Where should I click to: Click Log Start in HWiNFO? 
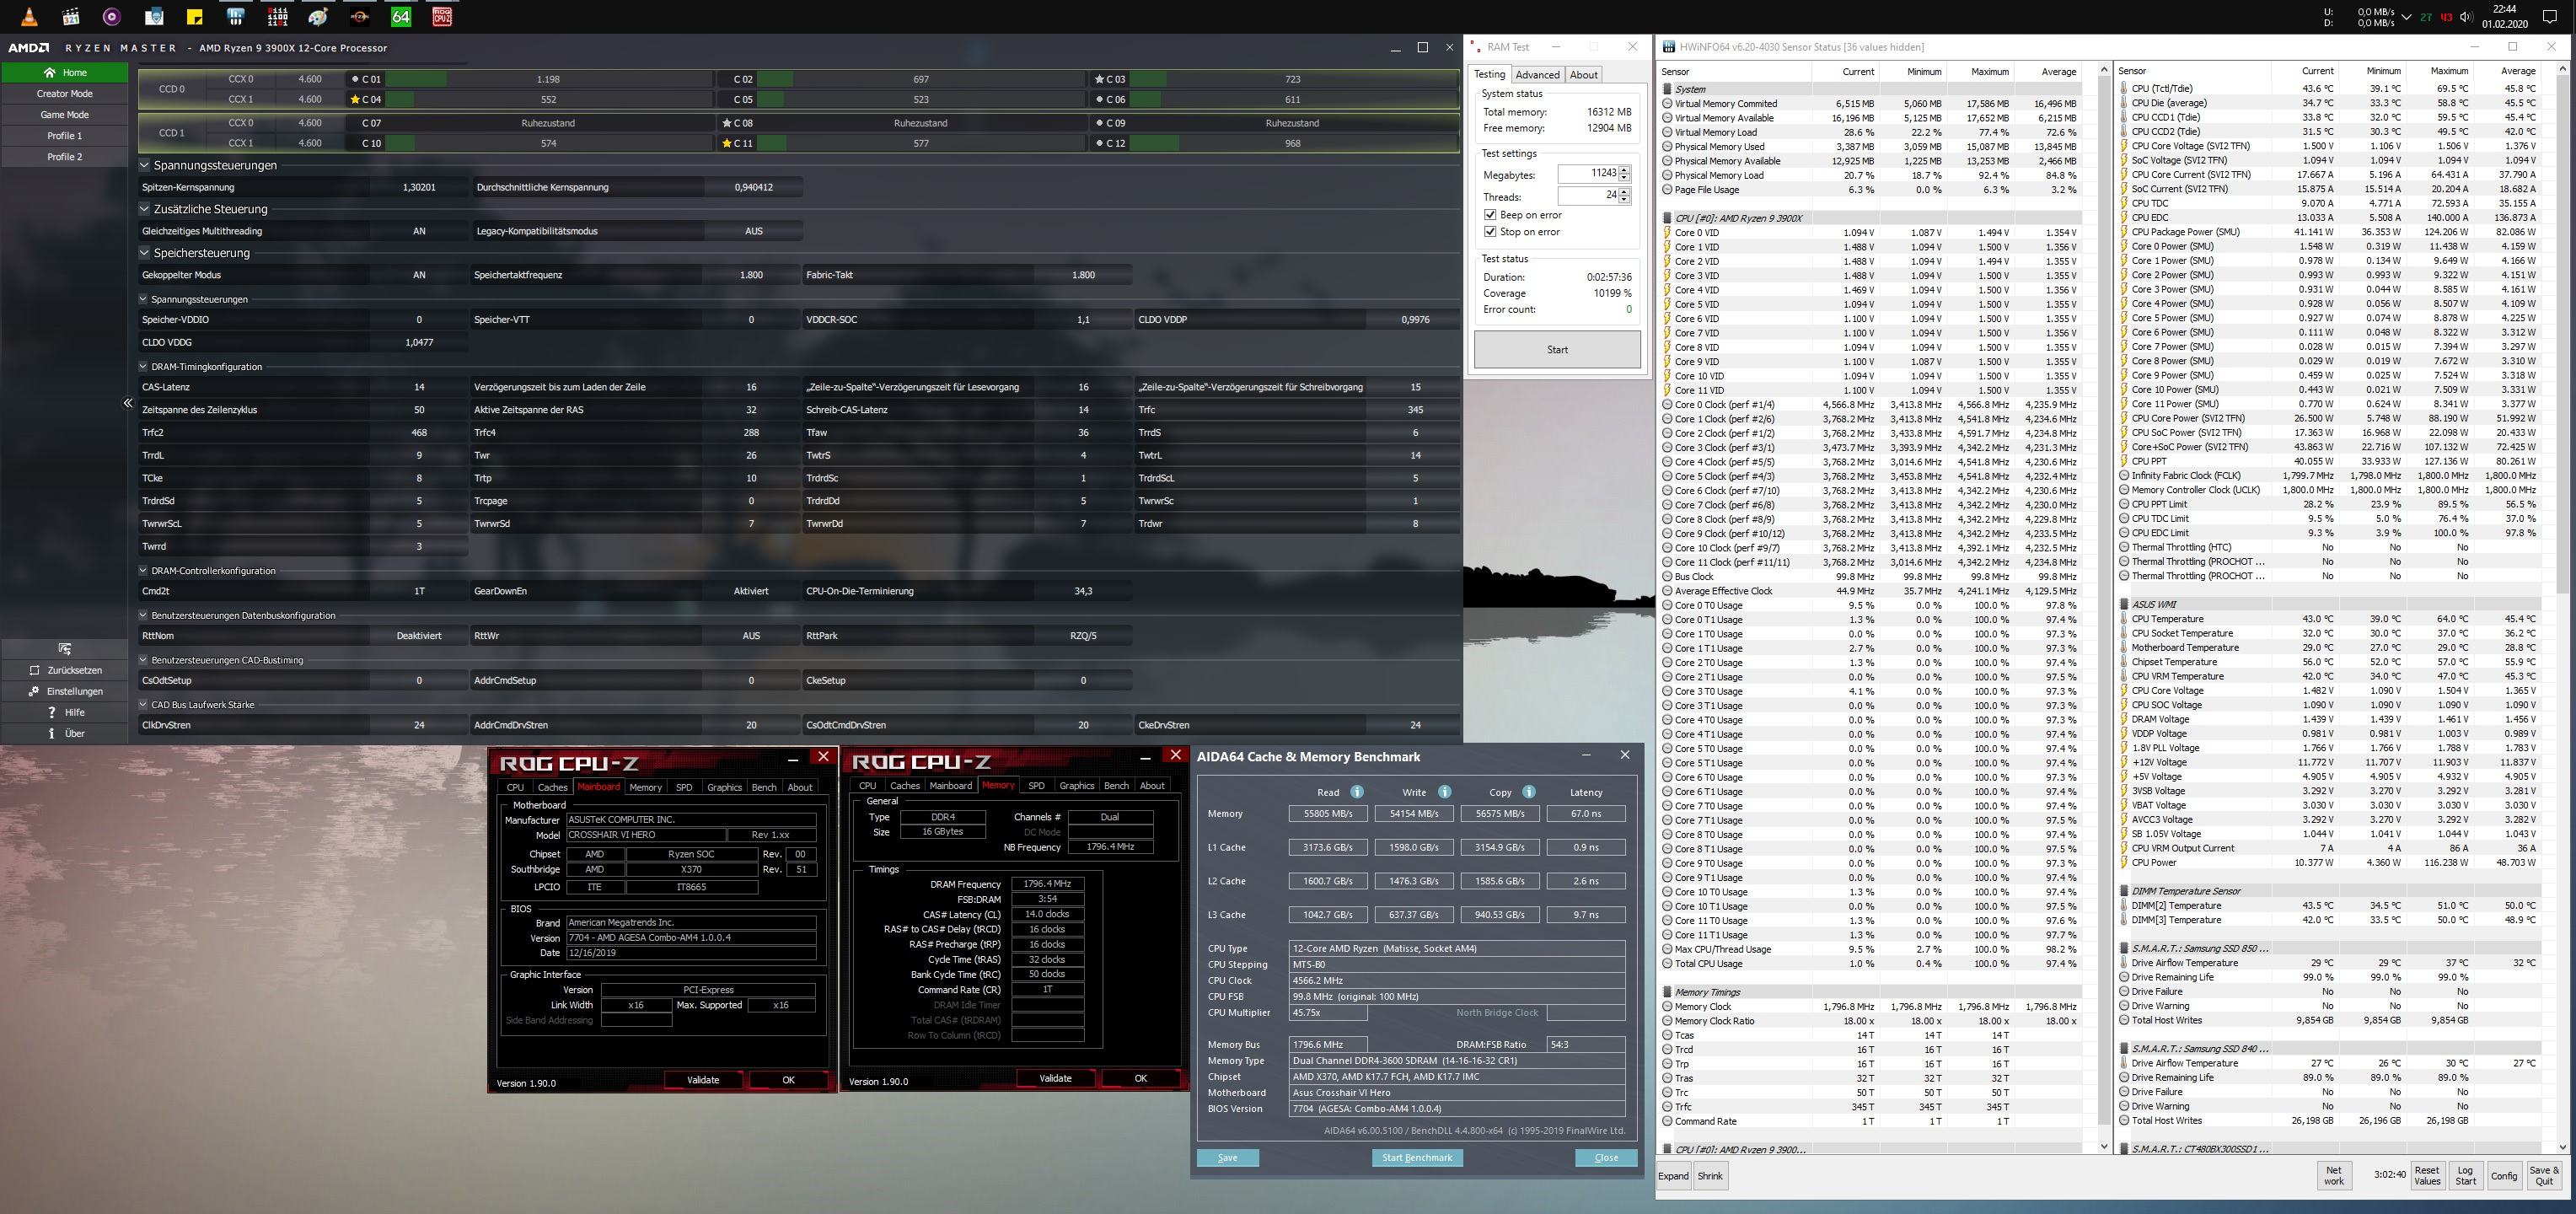2466,1175
